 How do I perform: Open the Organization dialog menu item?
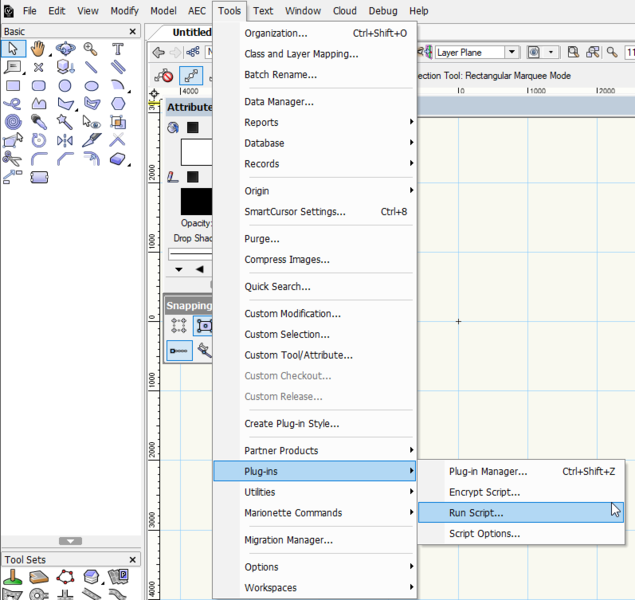[x=315, y=33]
